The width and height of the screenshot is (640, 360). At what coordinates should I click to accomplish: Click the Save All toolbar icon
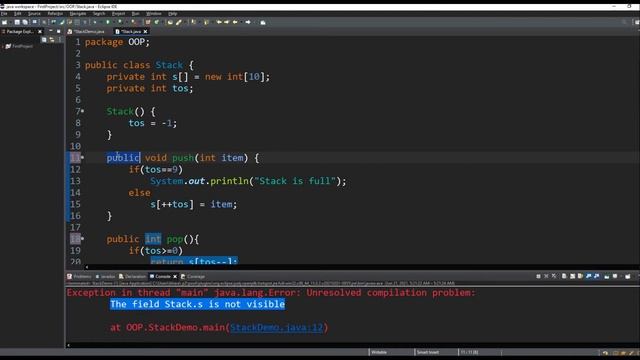25,22
